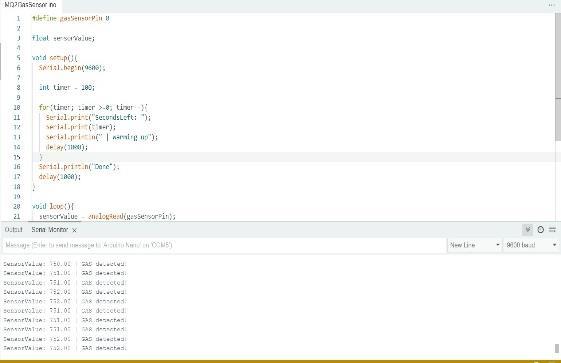Click the for loop line with timer

(93, 107)
